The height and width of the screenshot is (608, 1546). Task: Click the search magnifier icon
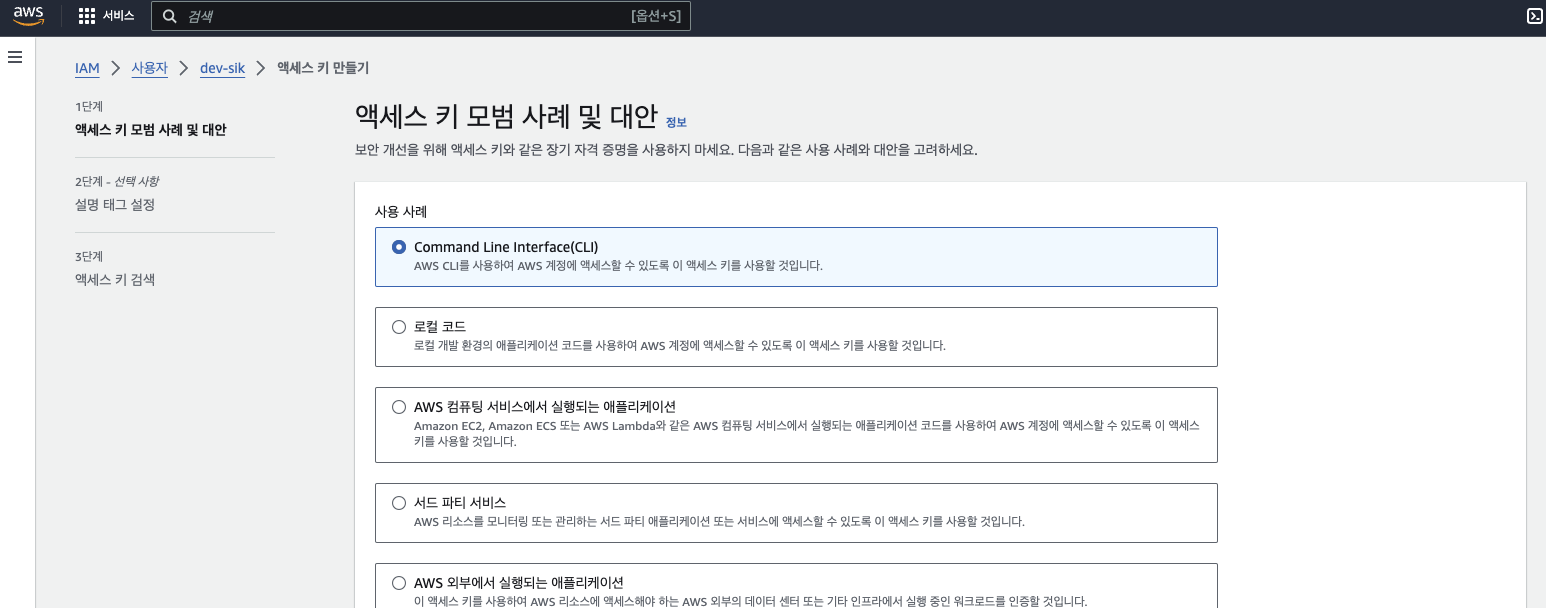pos(170,16)
